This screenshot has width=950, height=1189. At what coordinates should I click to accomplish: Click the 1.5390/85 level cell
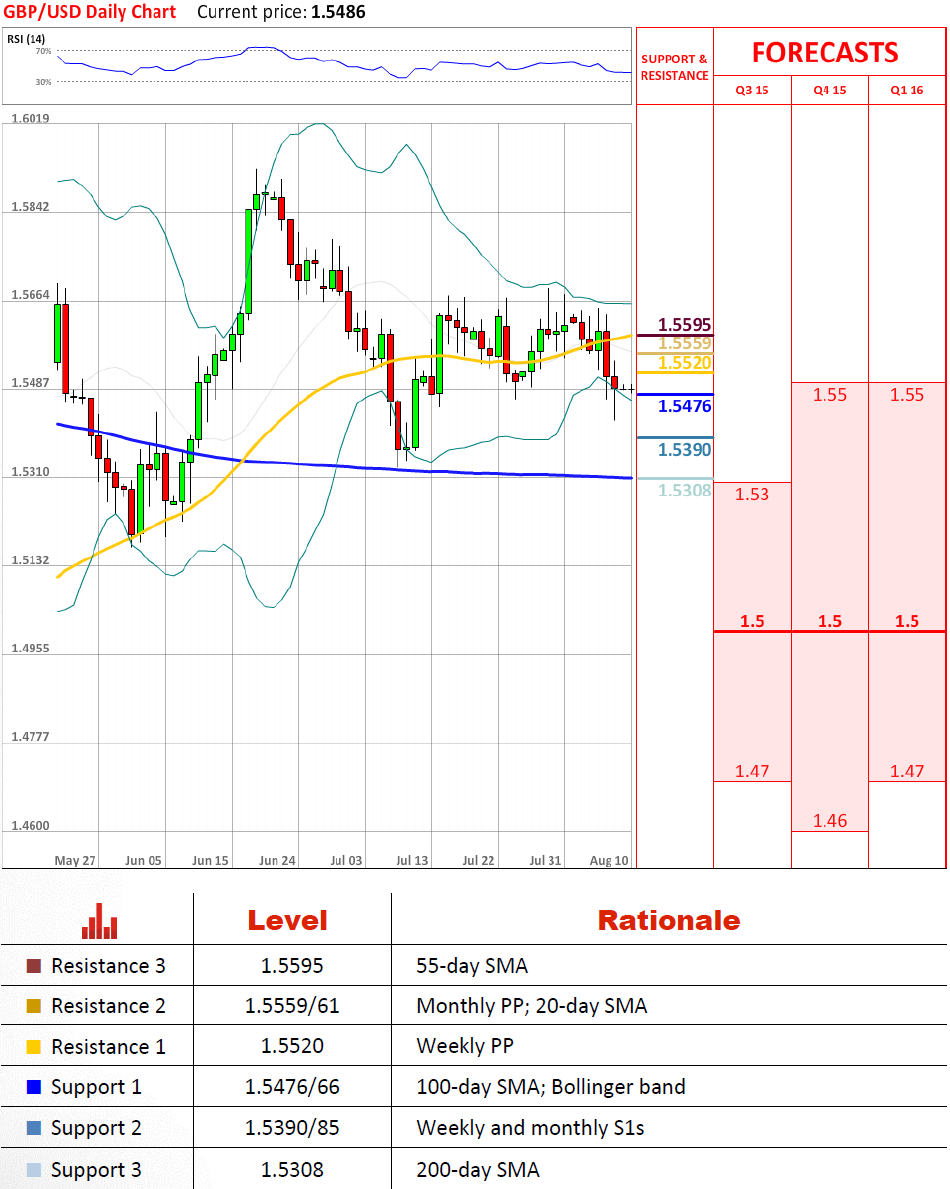pos(292,1128)
